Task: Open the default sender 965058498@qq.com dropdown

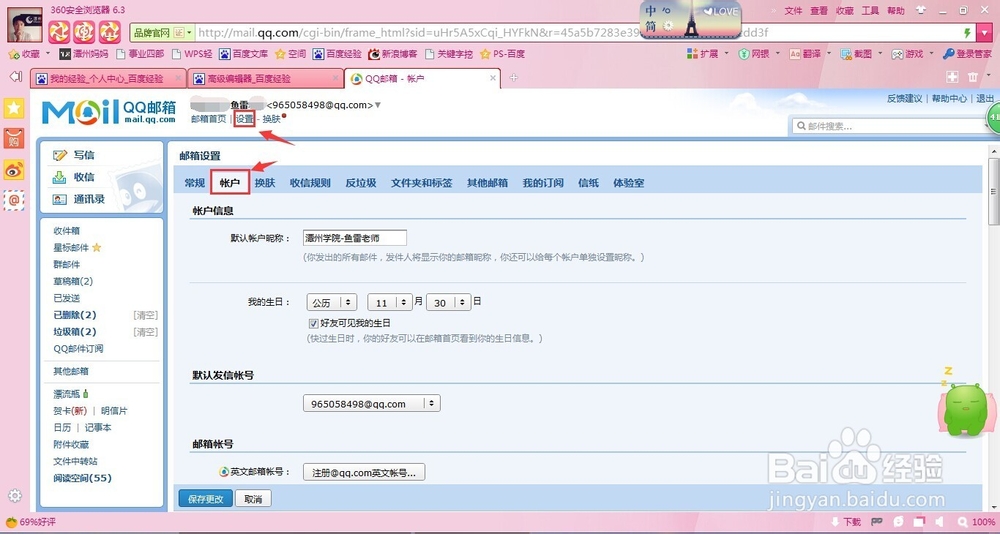Action: [x=371, y=404]
